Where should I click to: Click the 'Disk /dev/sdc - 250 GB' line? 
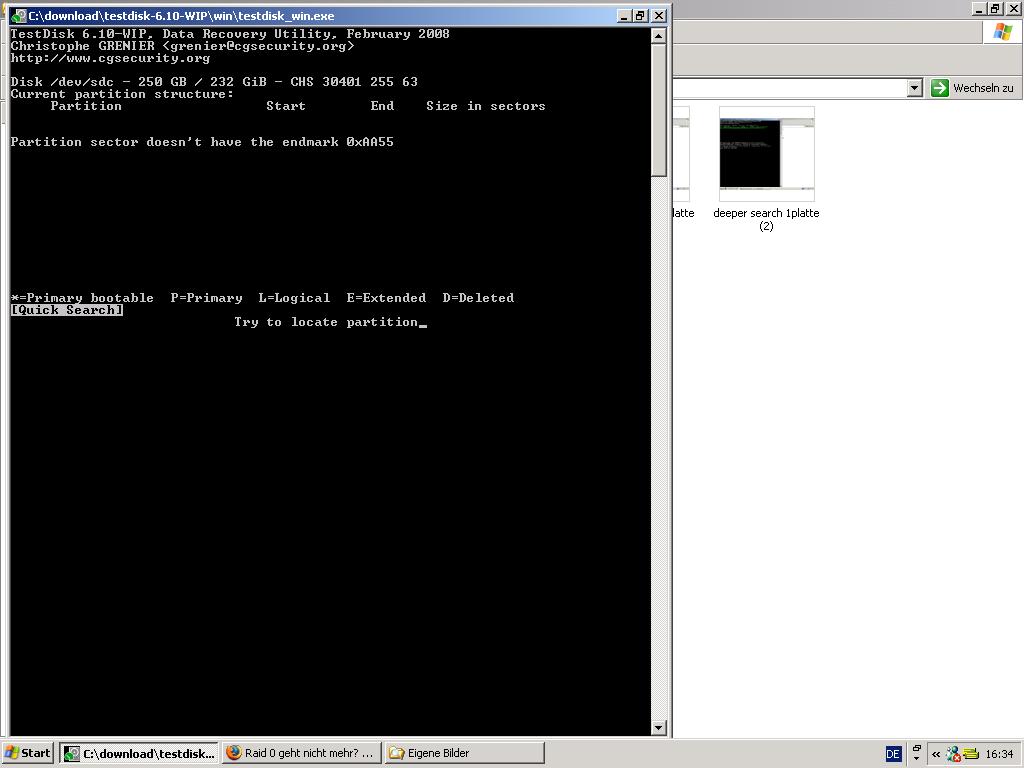pos(214,82)
